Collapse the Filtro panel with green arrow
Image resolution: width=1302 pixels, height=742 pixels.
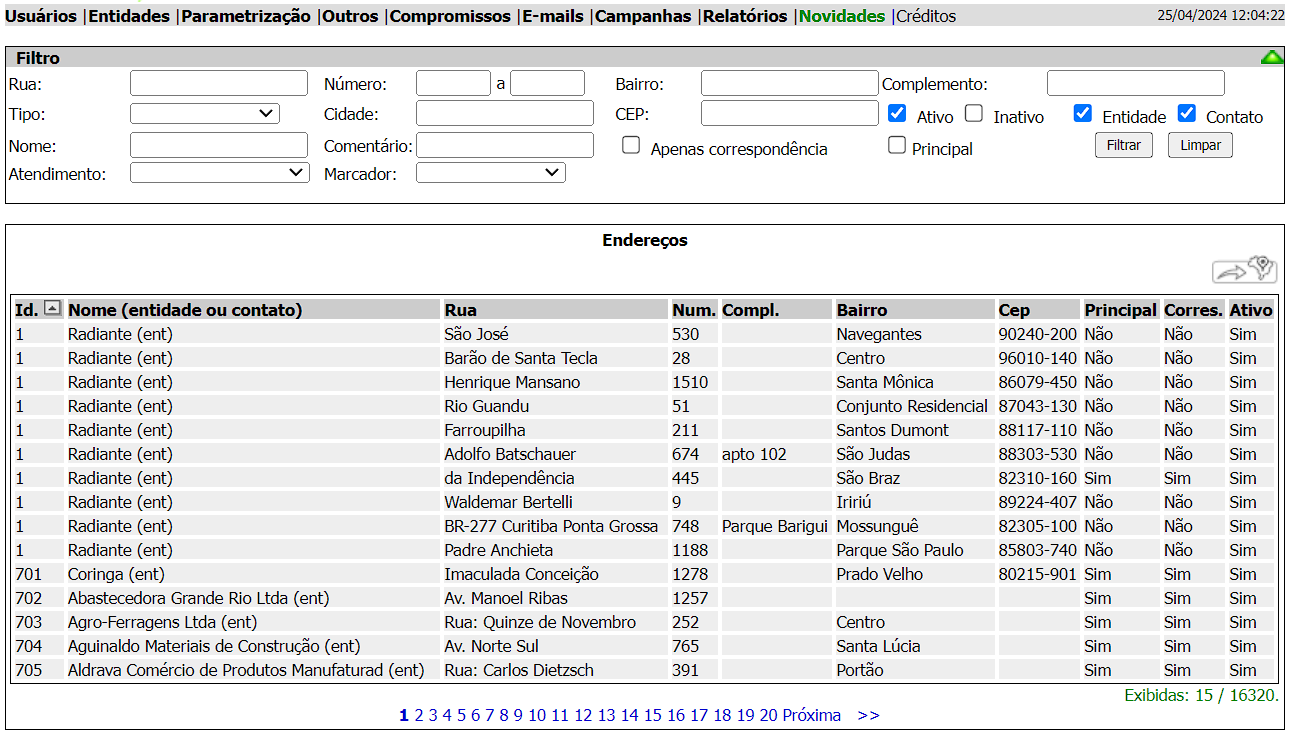point(1272,58)
